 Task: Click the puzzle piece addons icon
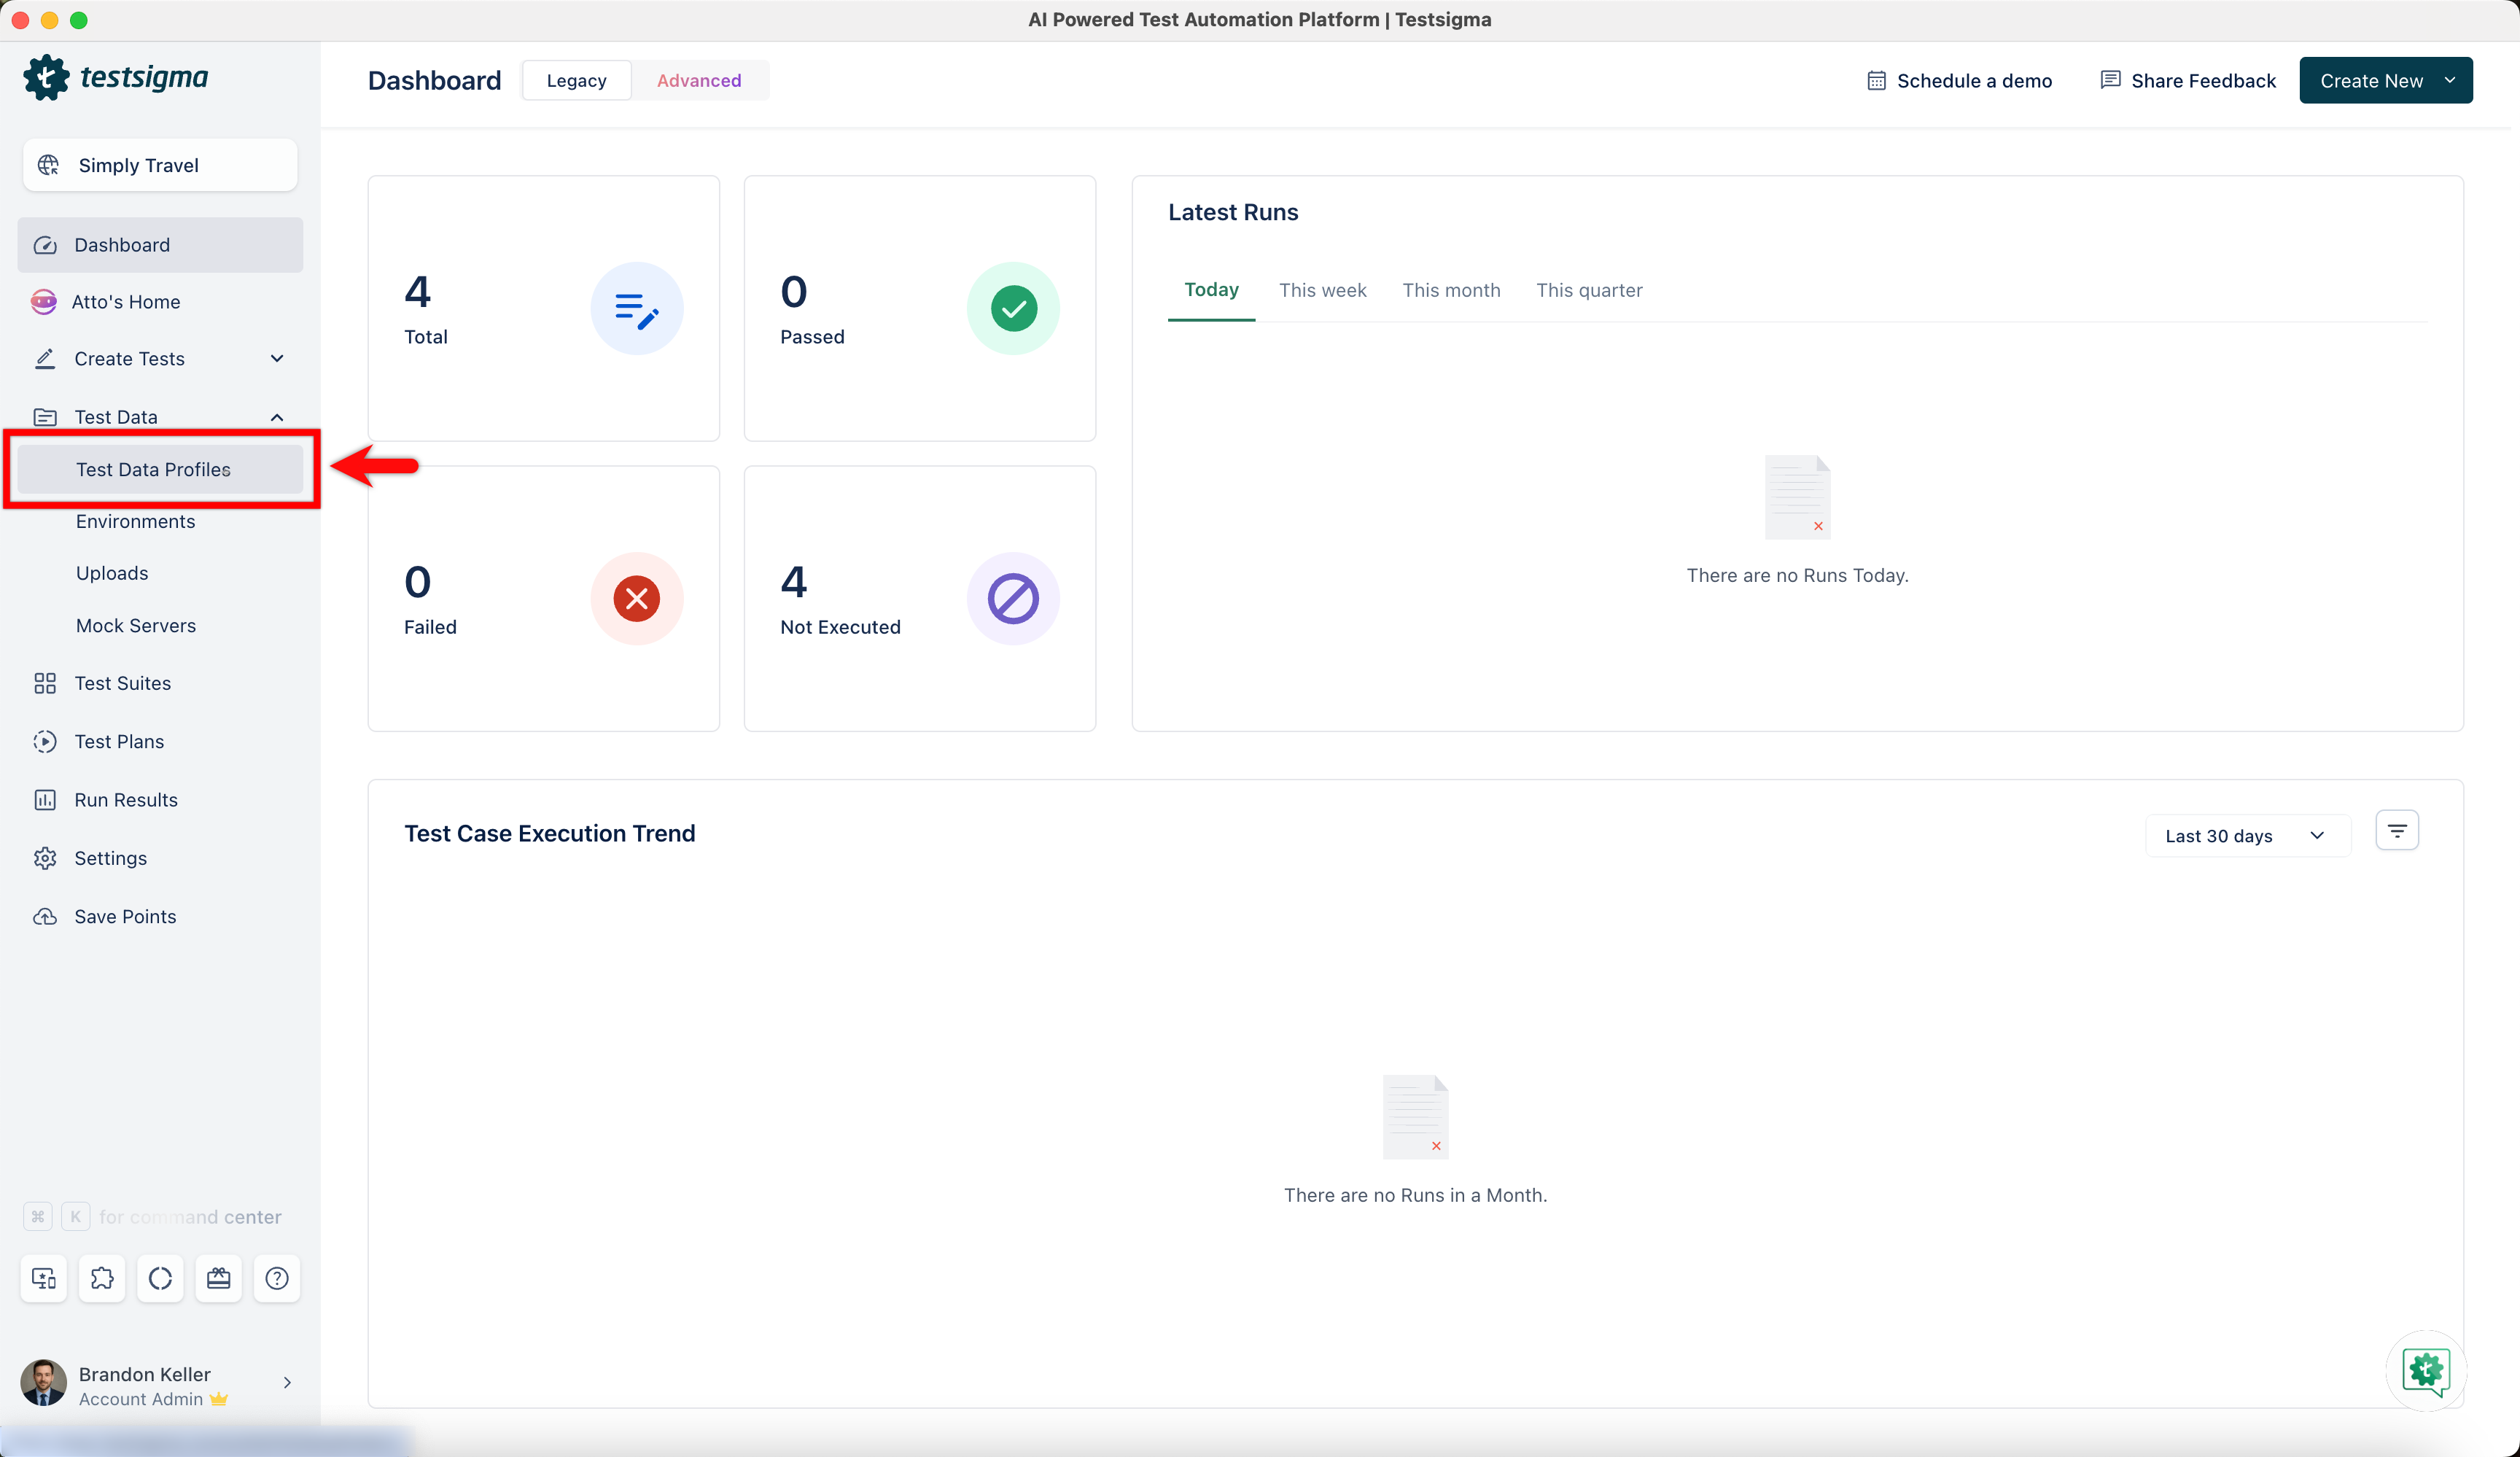point(102,1278)
